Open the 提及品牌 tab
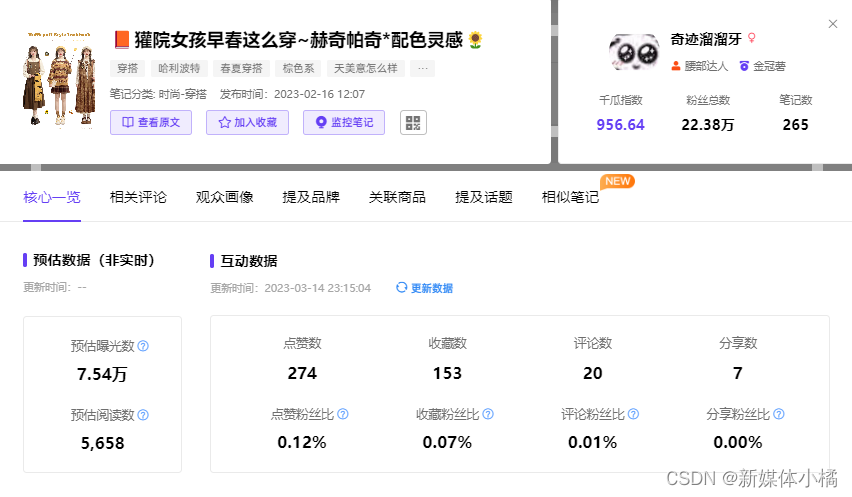Image resolution: width=852 pixels, height=497 pixels. coord(311,197)
